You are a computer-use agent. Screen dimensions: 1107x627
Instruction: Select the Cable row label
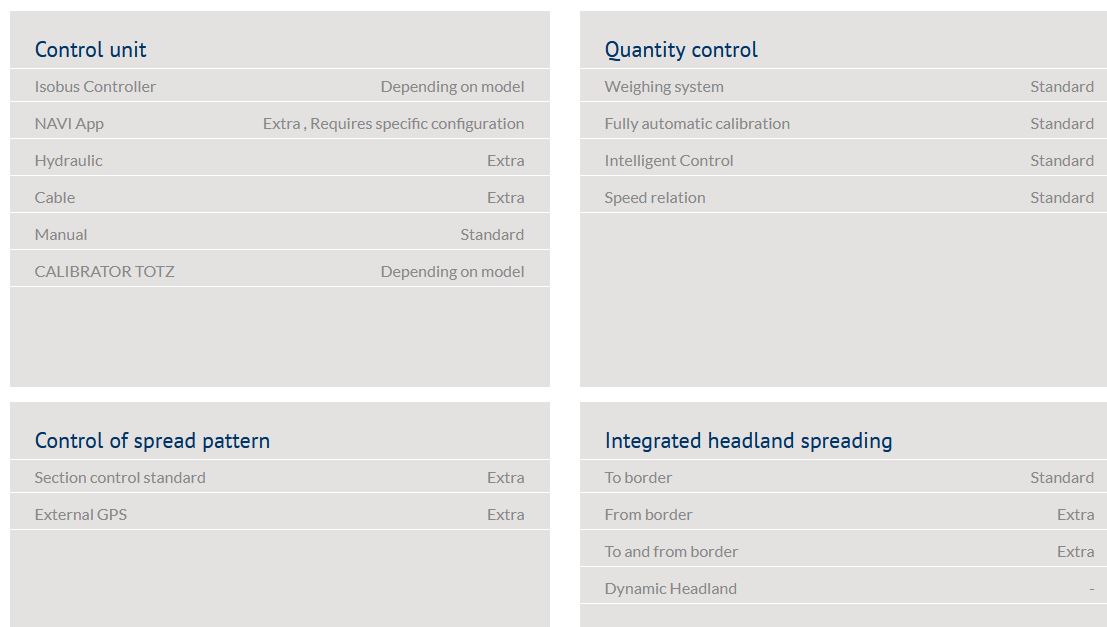pyautogui.click(x=55, y=198)
